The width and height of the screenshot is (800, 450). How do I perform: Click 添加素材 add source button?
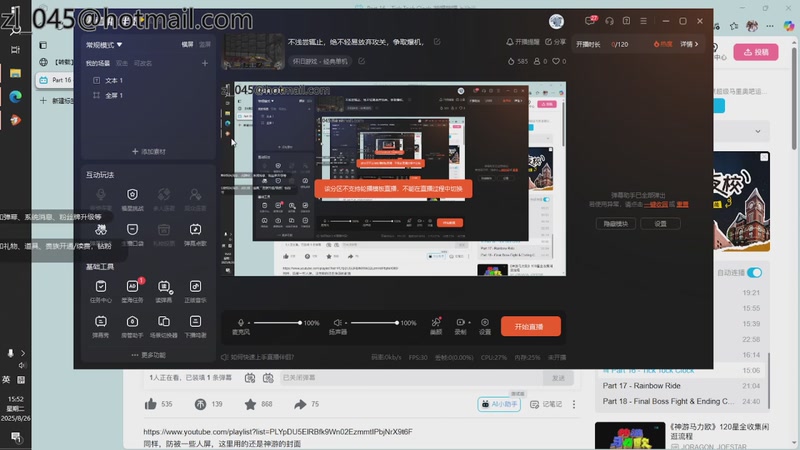click(x=148, y=152)
